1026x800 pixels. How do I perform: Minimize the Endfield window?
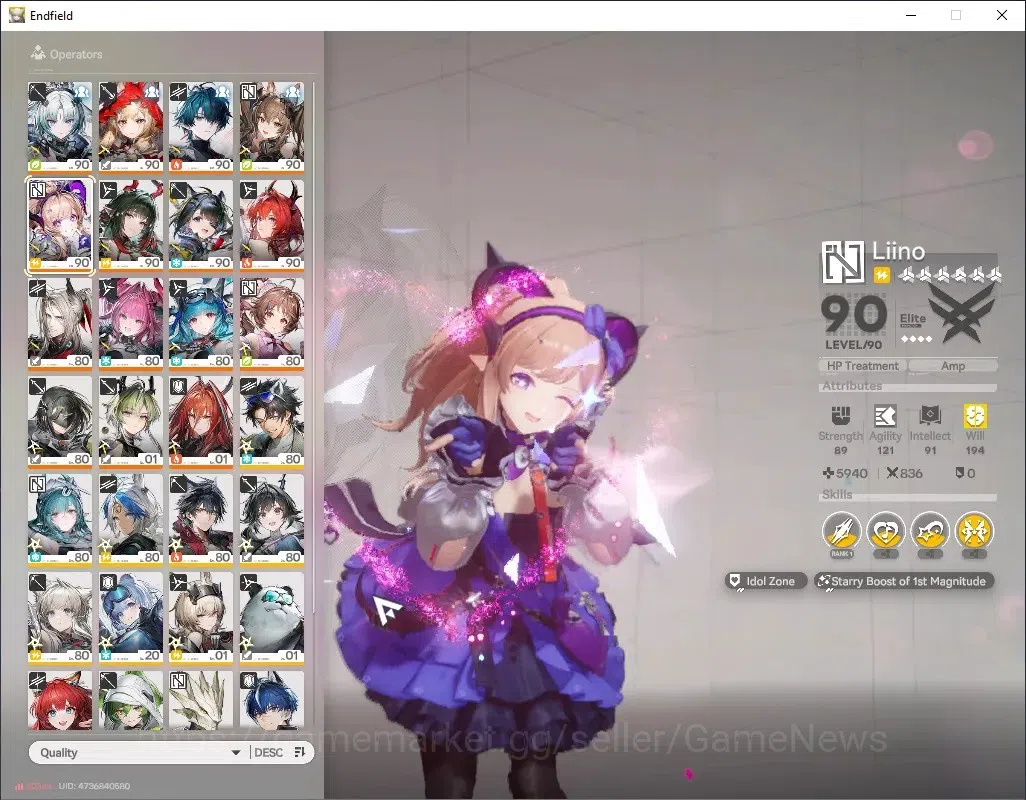click(911, 15)
